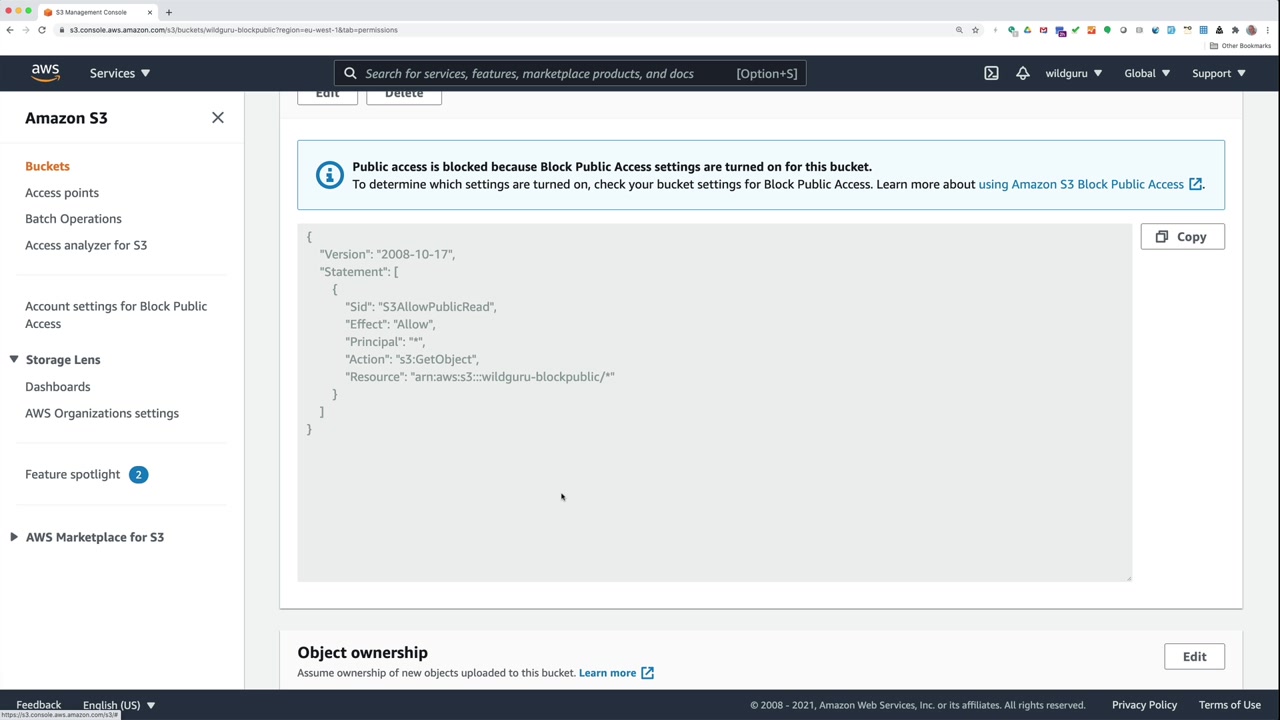This screenshot has width=1280, height=720.
Task: Open the Services dropdown menu
Action: click(x=120, y=73)
